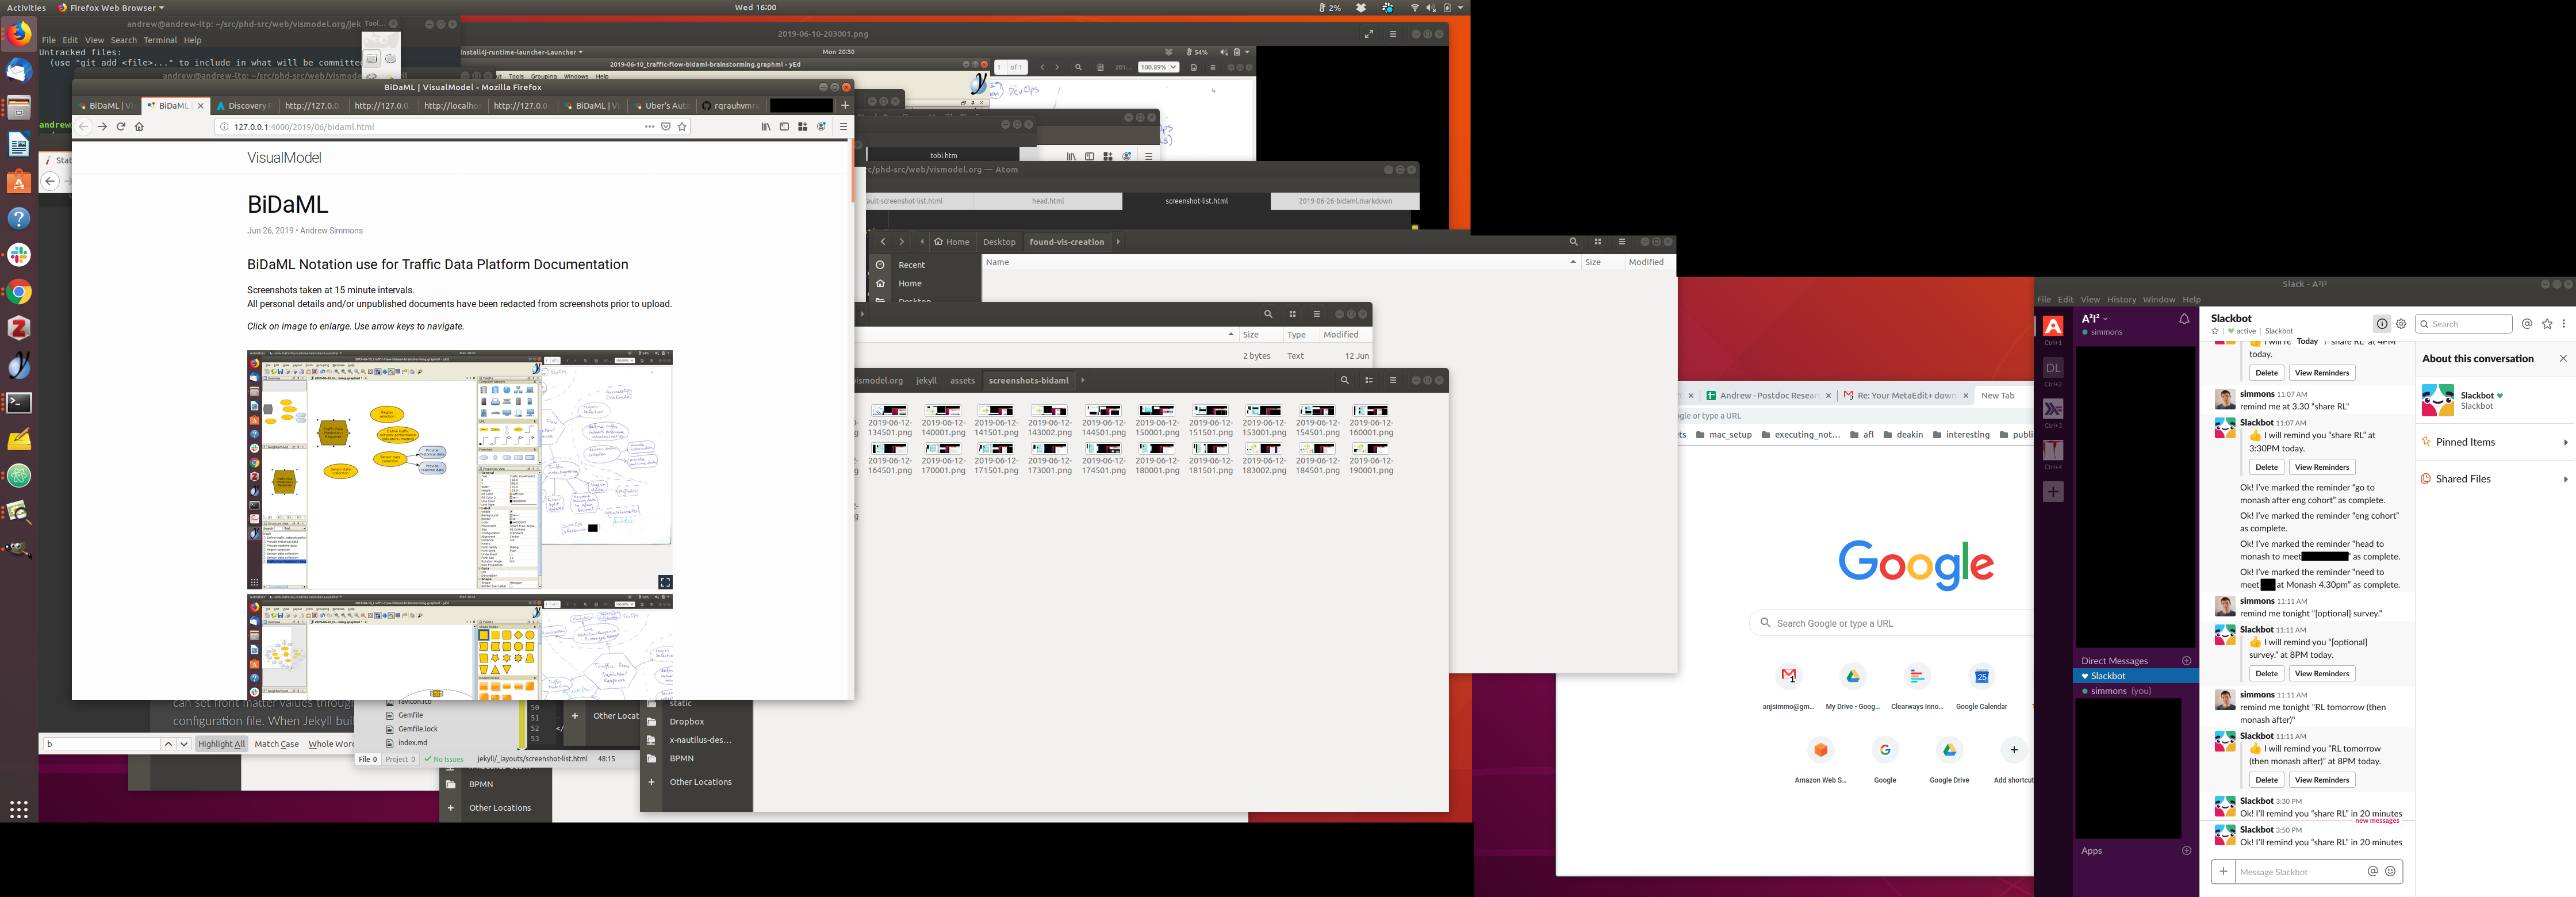
Task: Bookmark this page with star icon
Action: [682, 127]
